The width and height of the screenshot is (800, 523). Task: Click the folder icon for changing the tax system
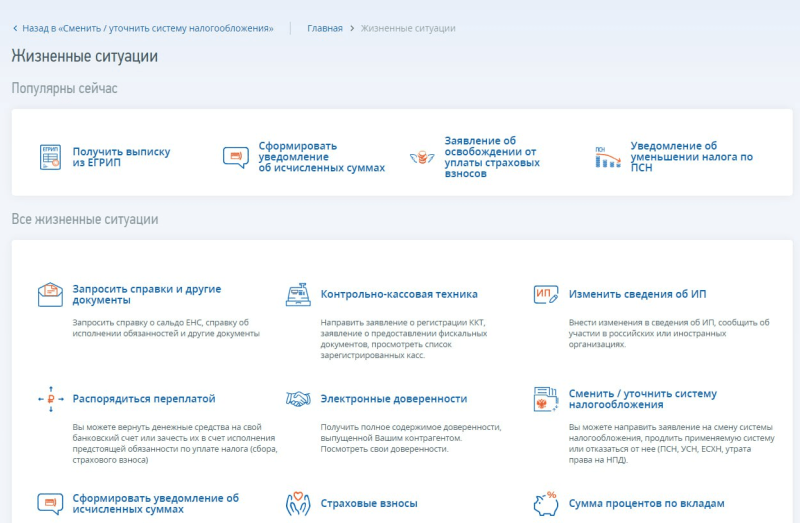click(546, 399)
